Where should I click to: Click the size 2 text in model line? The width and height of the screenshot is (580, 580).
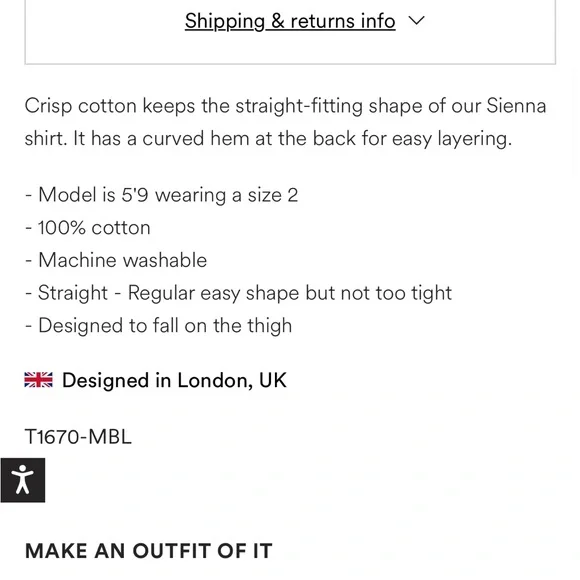273,195
